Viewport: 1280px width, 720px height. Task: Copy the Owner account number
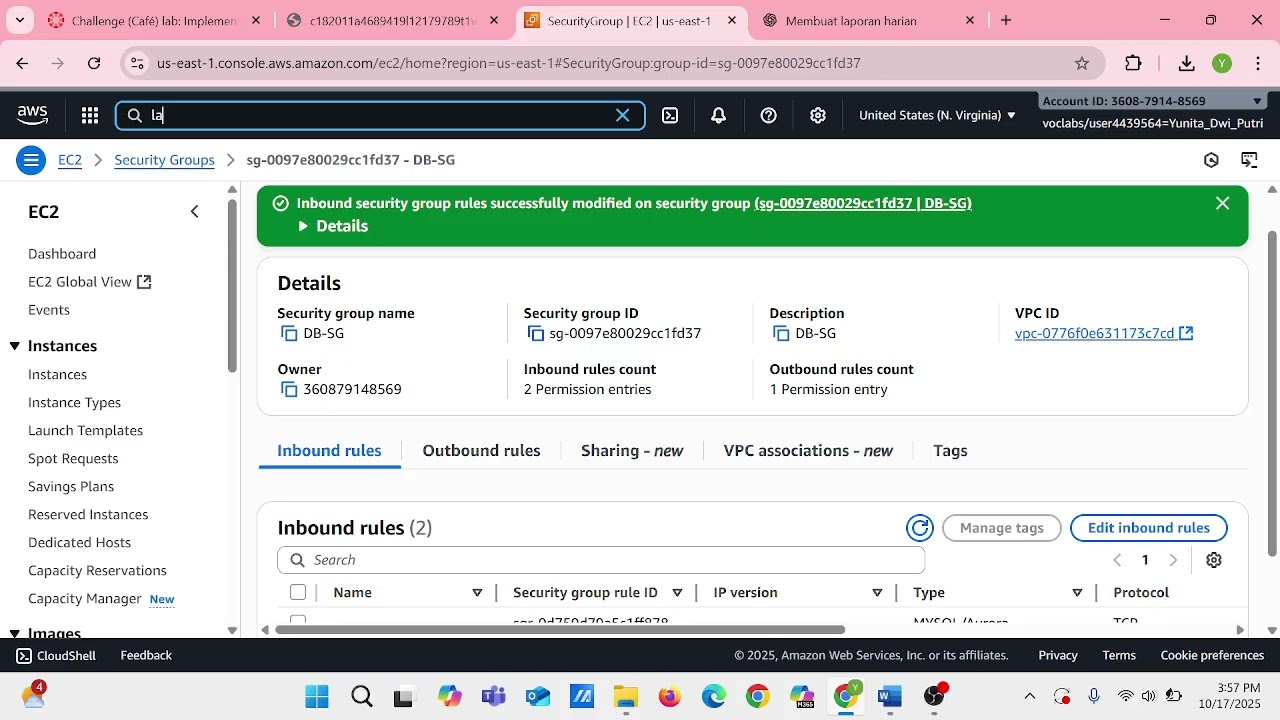(289, 389)
